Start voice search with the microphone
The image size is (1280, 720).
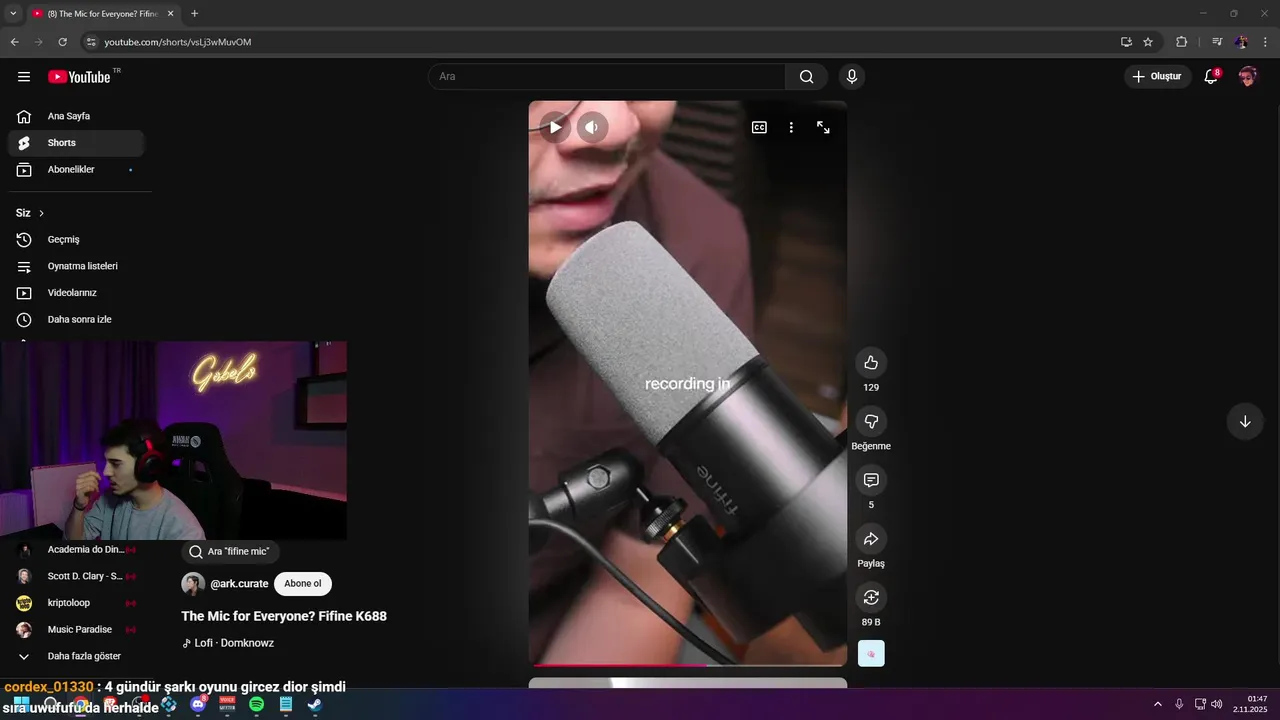(x=852, y=77)
